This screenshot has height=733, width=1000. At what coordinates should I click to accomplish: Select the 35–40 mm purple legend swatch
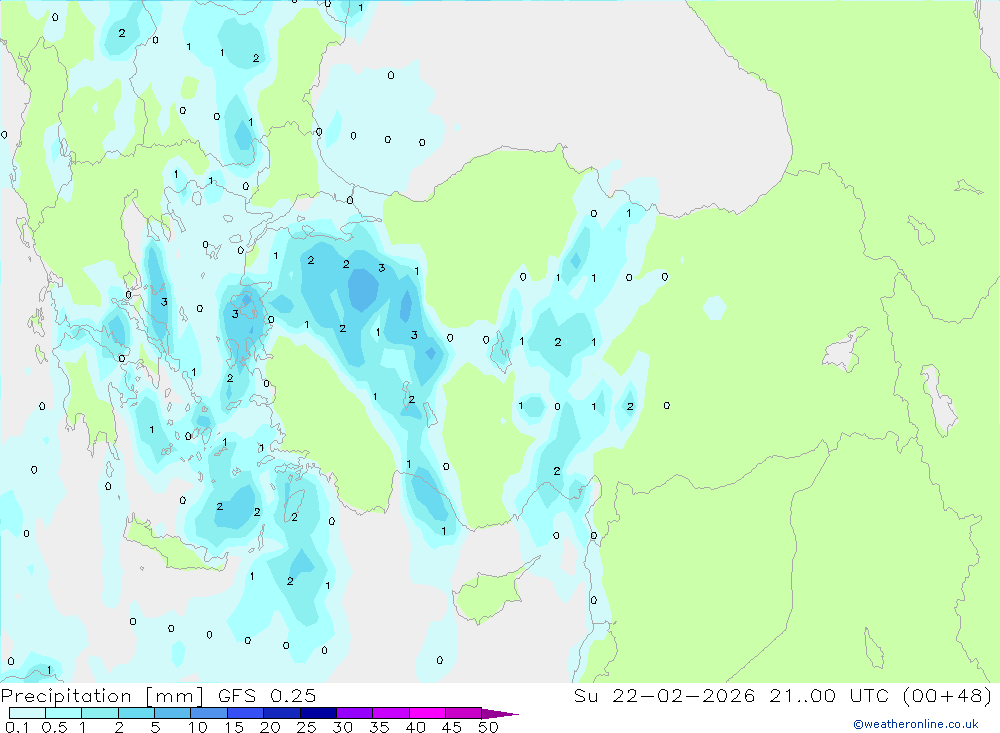pos(391,713)
